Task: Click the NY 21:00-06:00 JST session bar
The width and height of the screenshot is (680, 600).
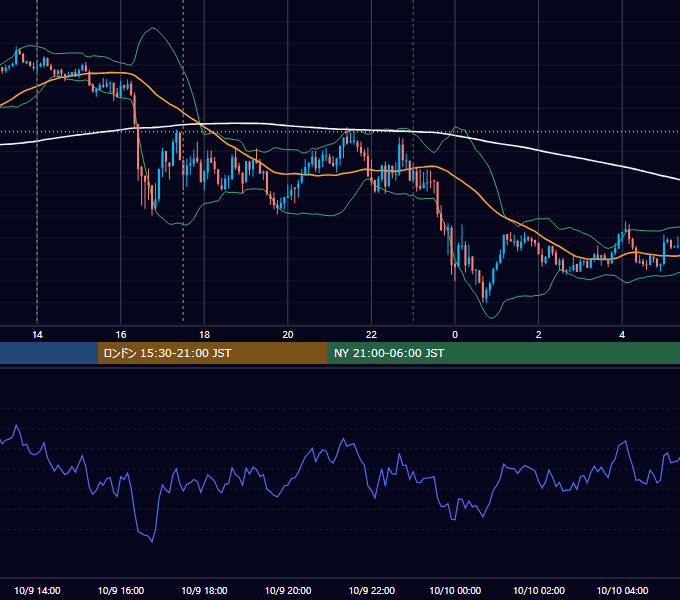Action: [503, 353]
